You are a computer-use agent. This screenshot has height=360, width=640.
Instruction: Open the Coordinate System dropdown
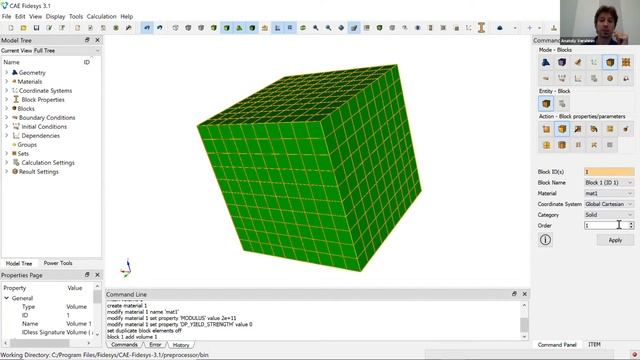tap(609, 204)
